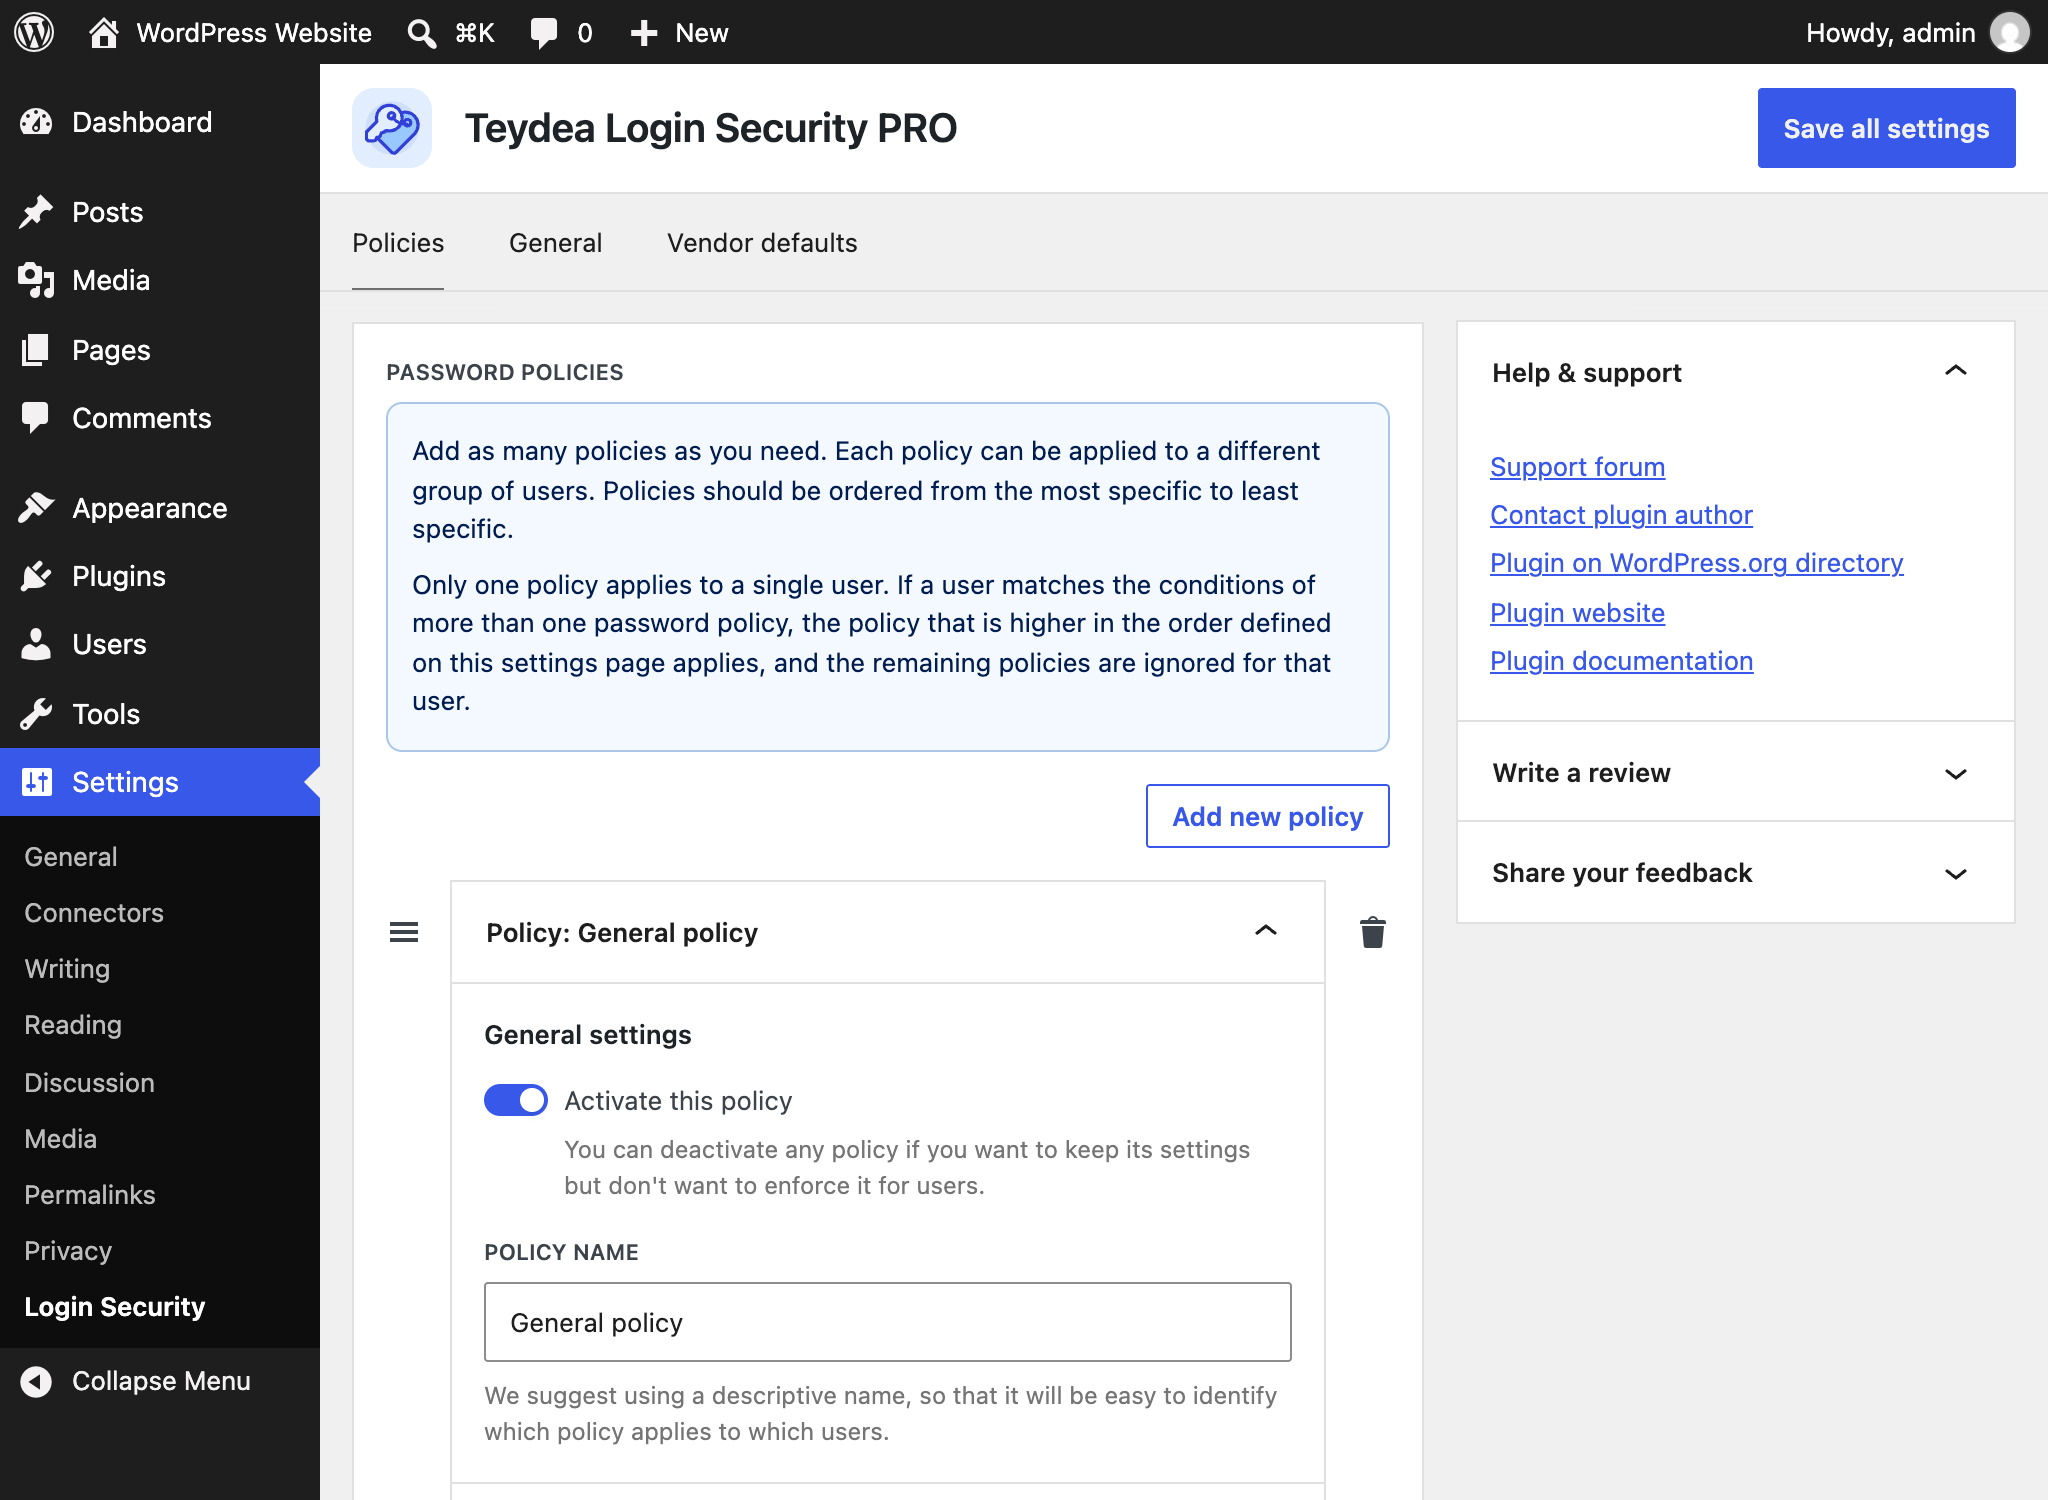Screen dimensions: 2048x1500
Task: Click the Appearance brush icon
Action: pyautogui.click(x=36, y=508)
